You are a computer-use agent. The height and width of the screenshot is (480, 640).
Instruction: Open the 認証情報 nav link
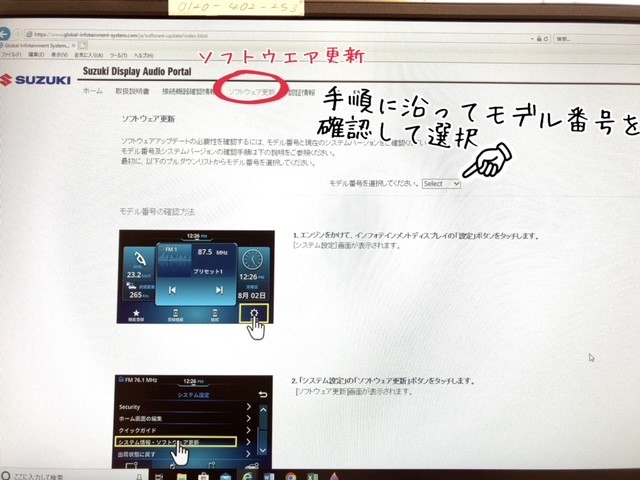301,93
